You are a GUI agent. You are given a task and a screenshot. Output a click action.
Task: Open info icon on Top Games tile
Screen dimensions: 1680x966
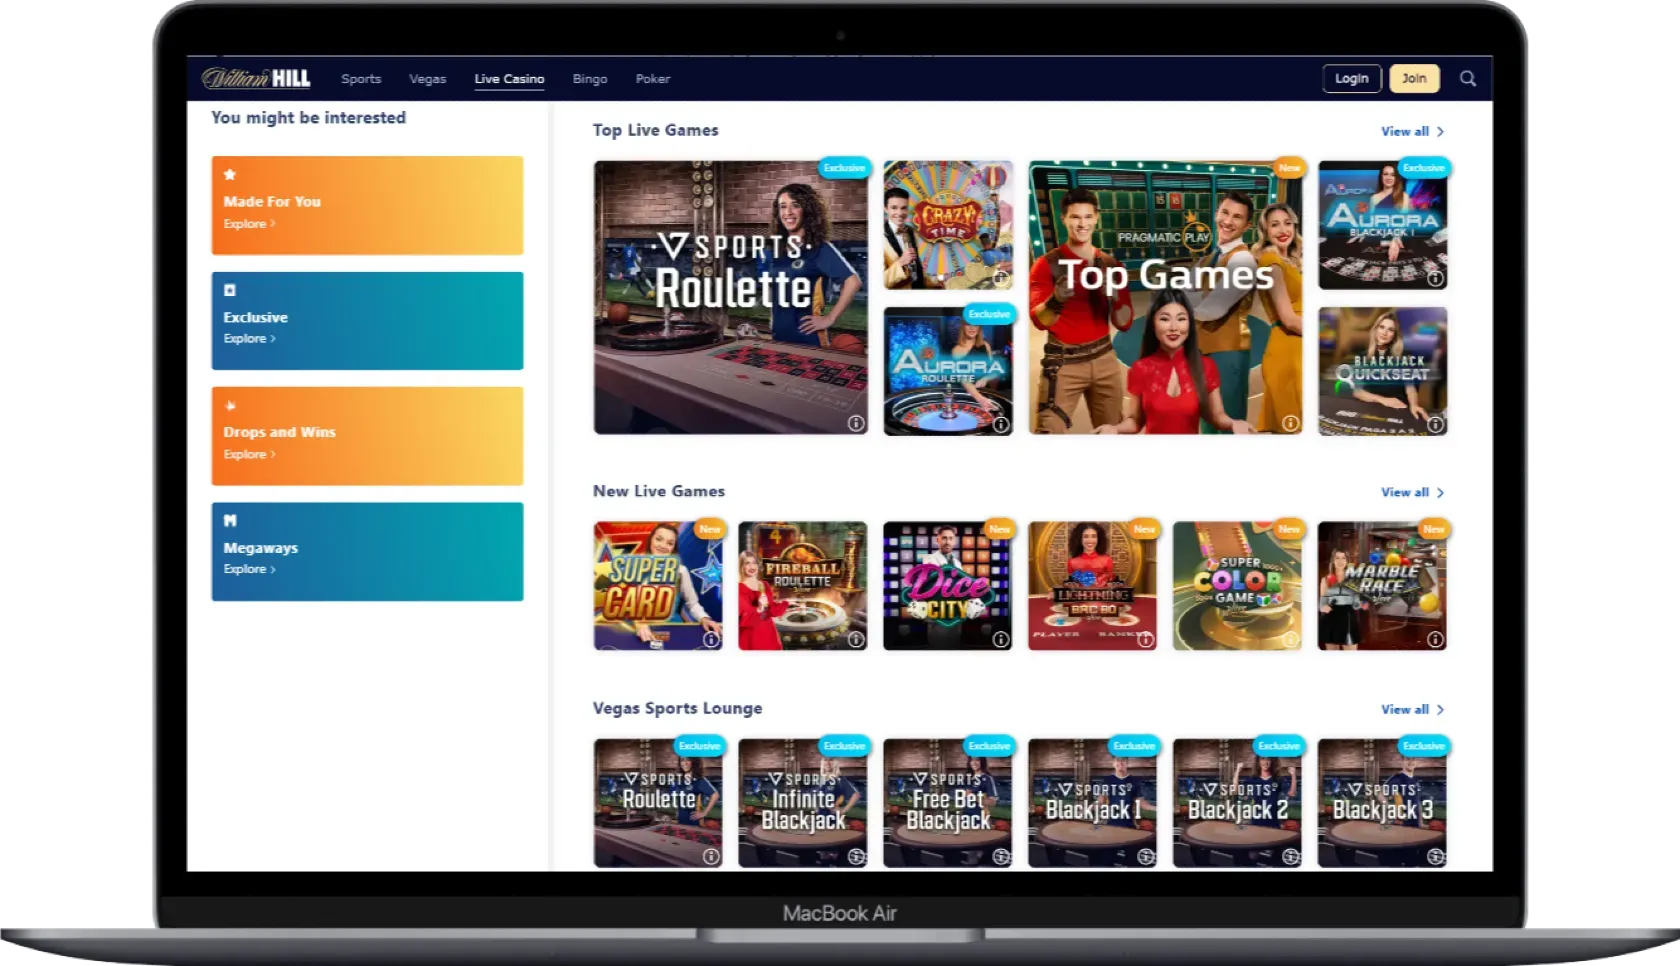pyautogui.click(x=1291, y=423)
